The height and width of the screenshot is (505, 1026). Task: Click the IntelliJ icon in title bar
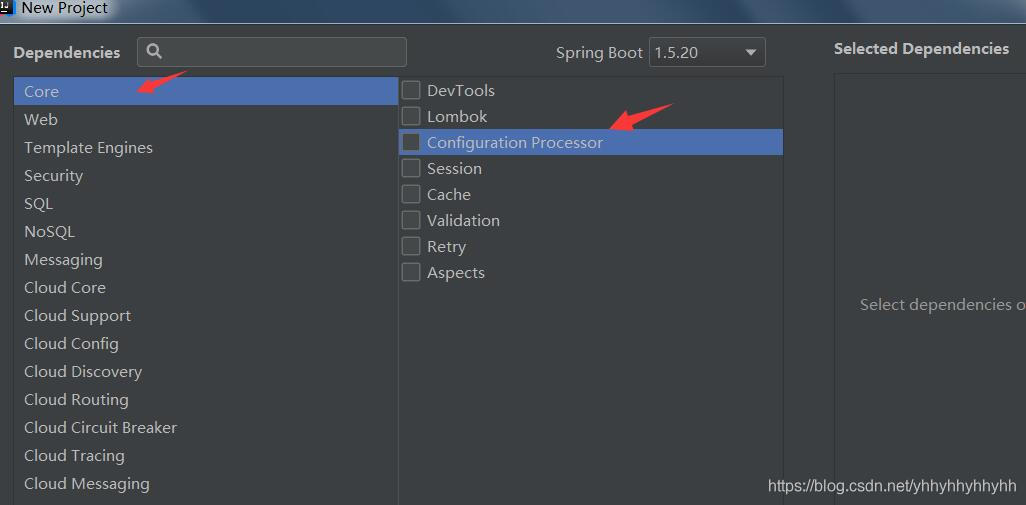tap(7, 7)
